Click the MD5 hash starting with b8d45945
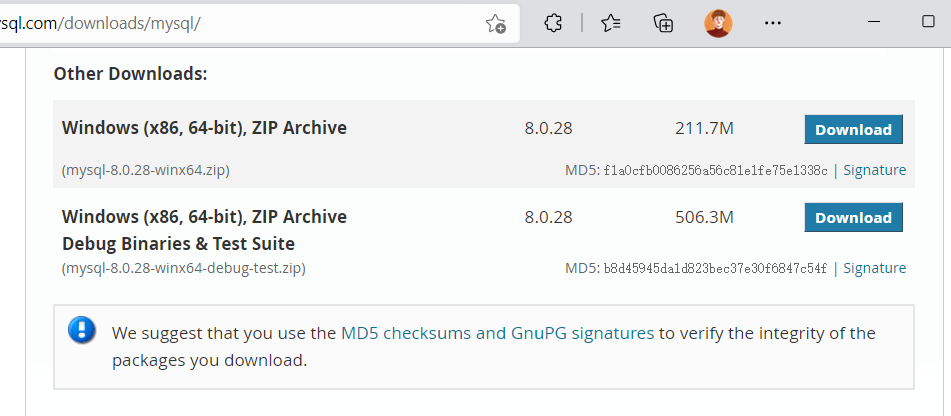 tap(715, 268)
